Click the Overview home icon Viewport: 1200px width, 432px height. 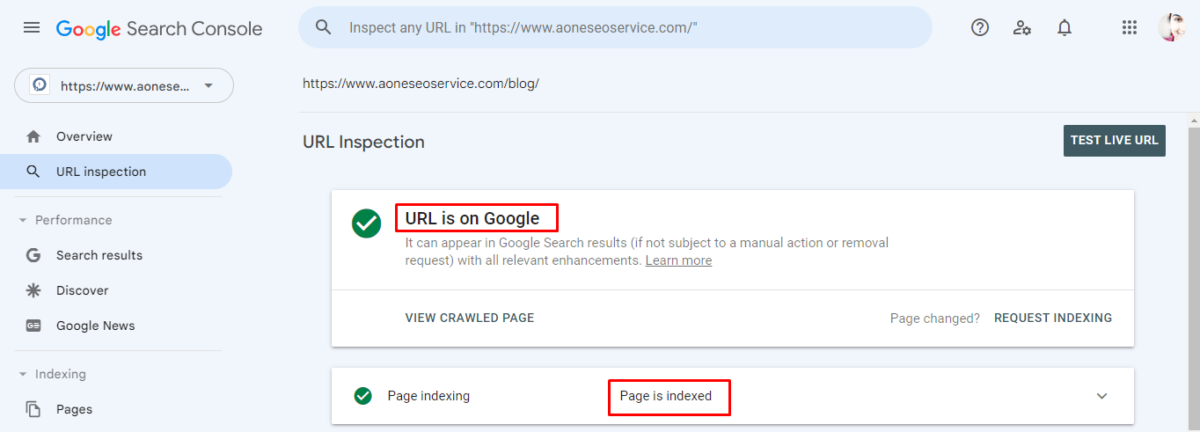click(33, 136)
